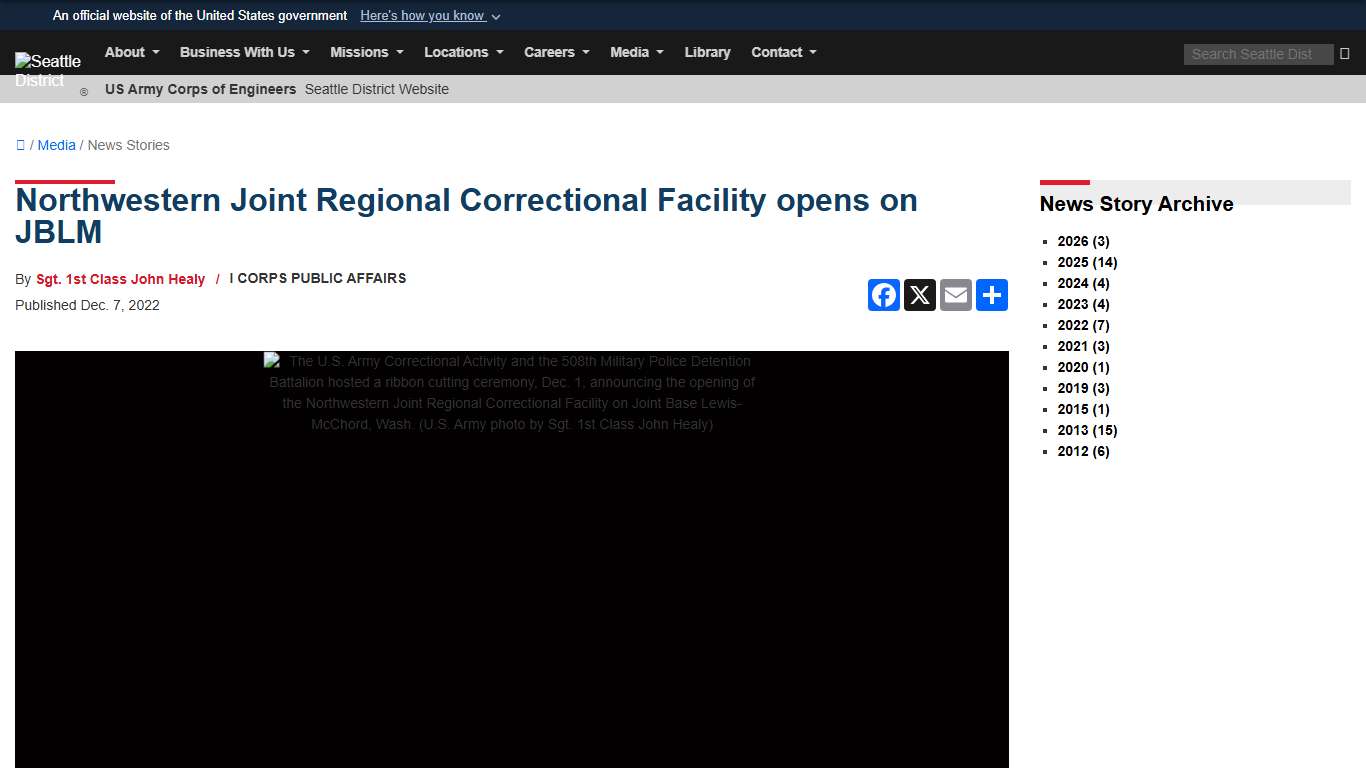Select the Library menu item
Image resolution: width=1366 pixels, height=768 pixels.
[708, 52]
